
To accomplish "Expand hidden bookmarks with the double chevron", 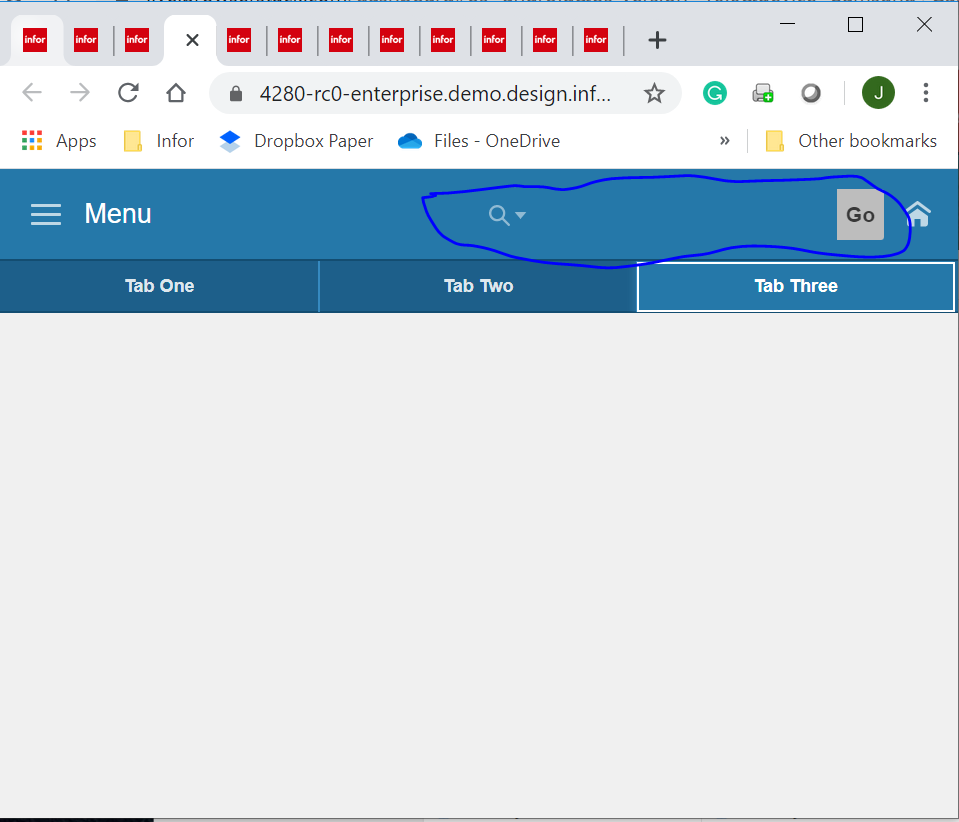I will [x=725, y=141].
